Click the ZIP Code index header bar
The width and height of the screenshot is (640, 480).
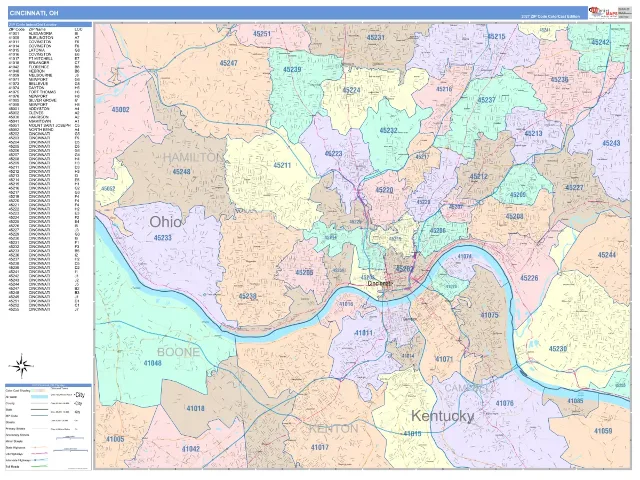click(x=49, y=24)
